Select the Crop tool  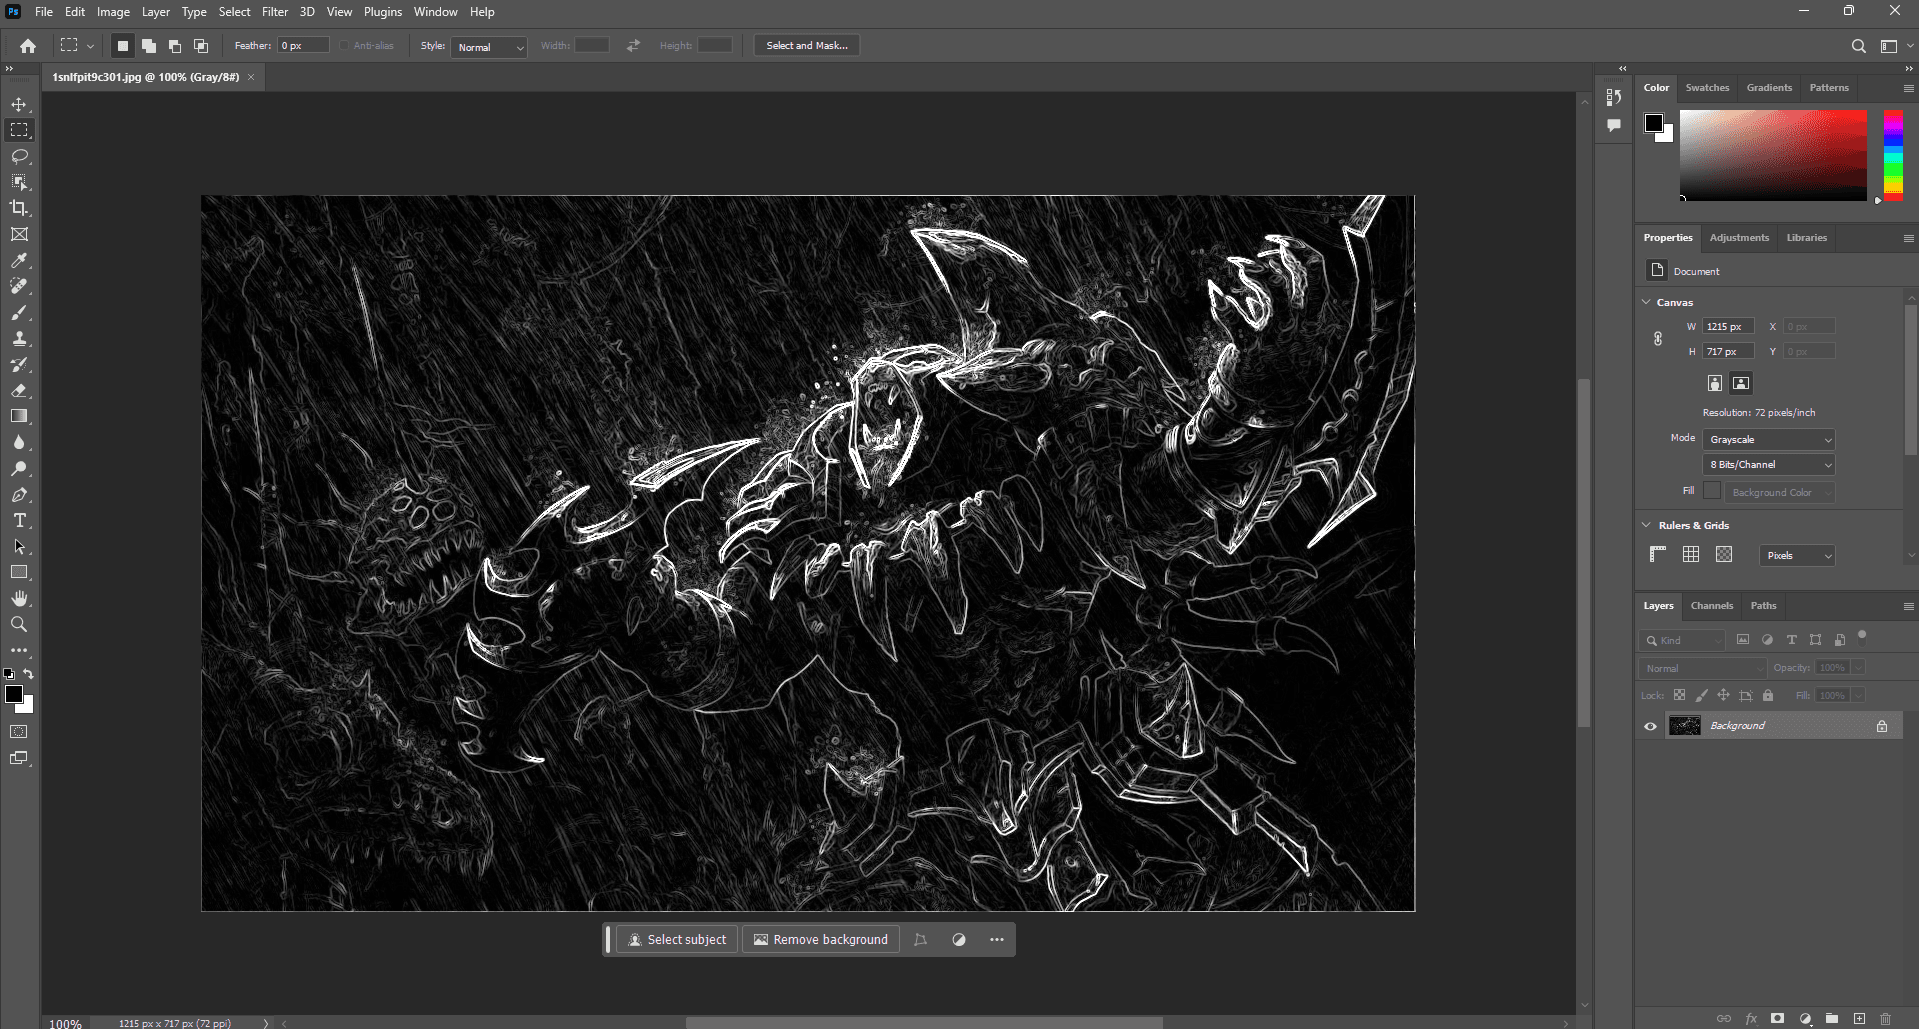pyautogui.click(x=19, y=208)
